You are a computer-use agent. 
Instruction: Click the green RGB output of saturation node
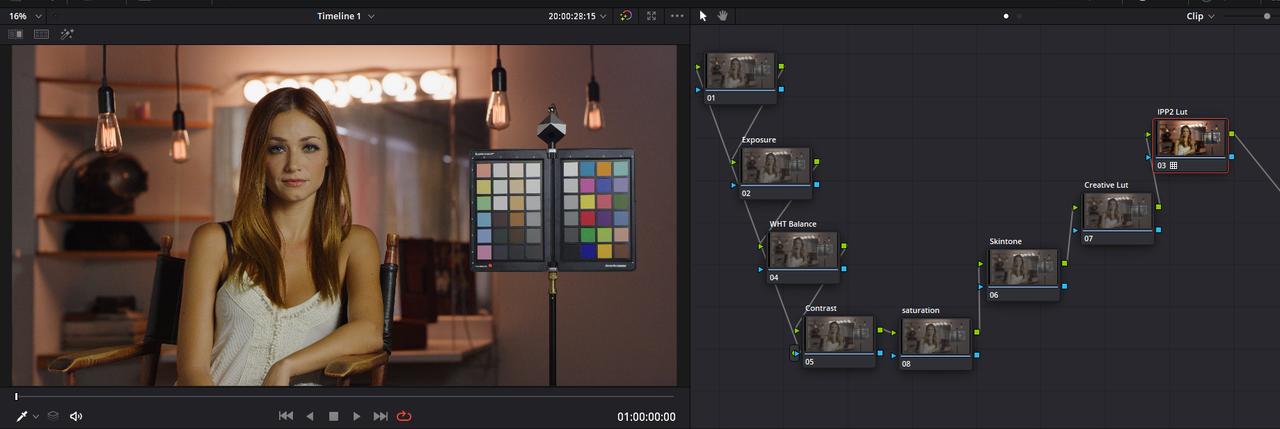[976, 331]
